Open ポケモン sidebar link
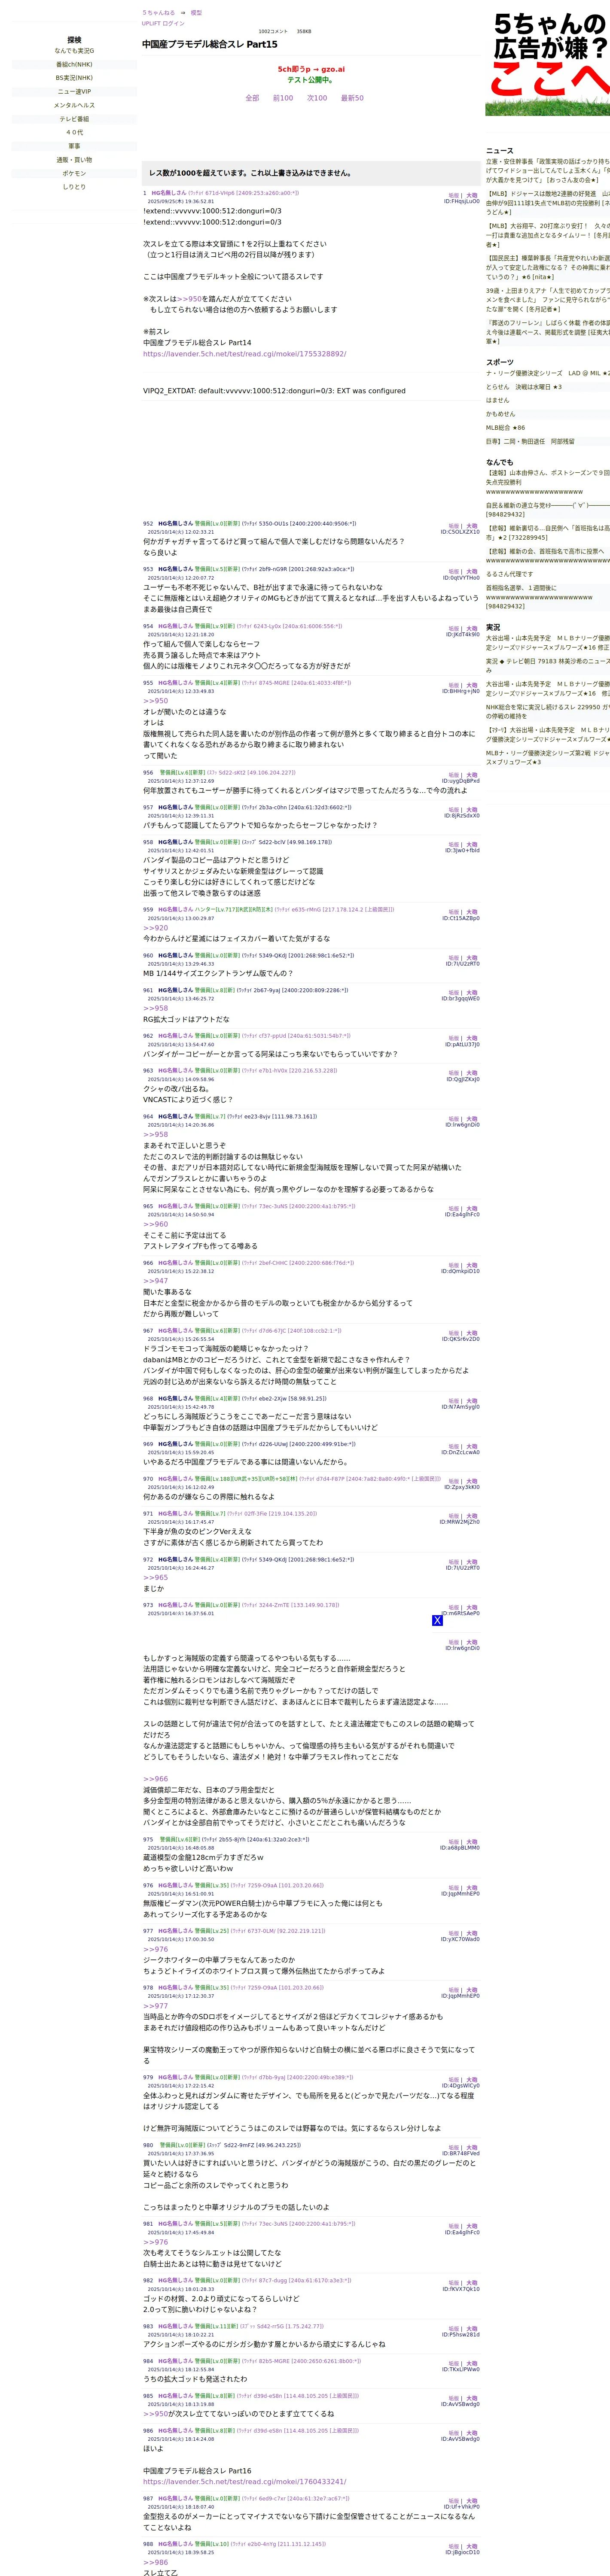 [x=74, y=173]
